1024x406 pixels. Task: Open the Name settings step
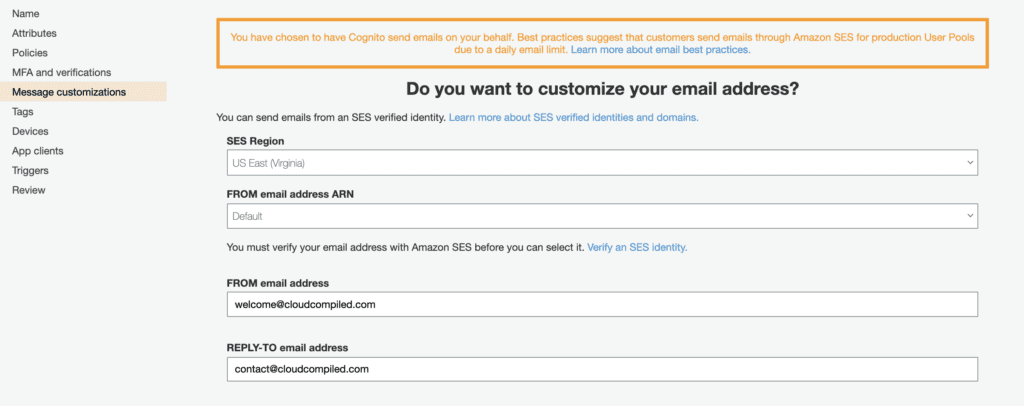point(25,13)
